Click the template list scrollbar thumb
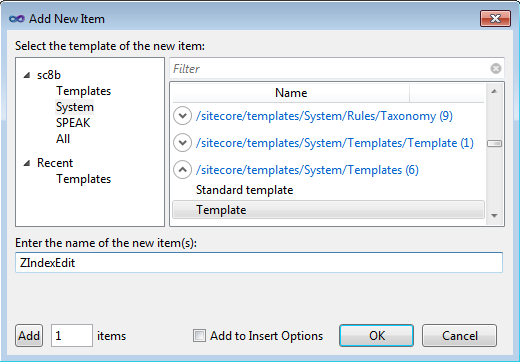This screenshot has height=362, width=520. pos(494,143)
